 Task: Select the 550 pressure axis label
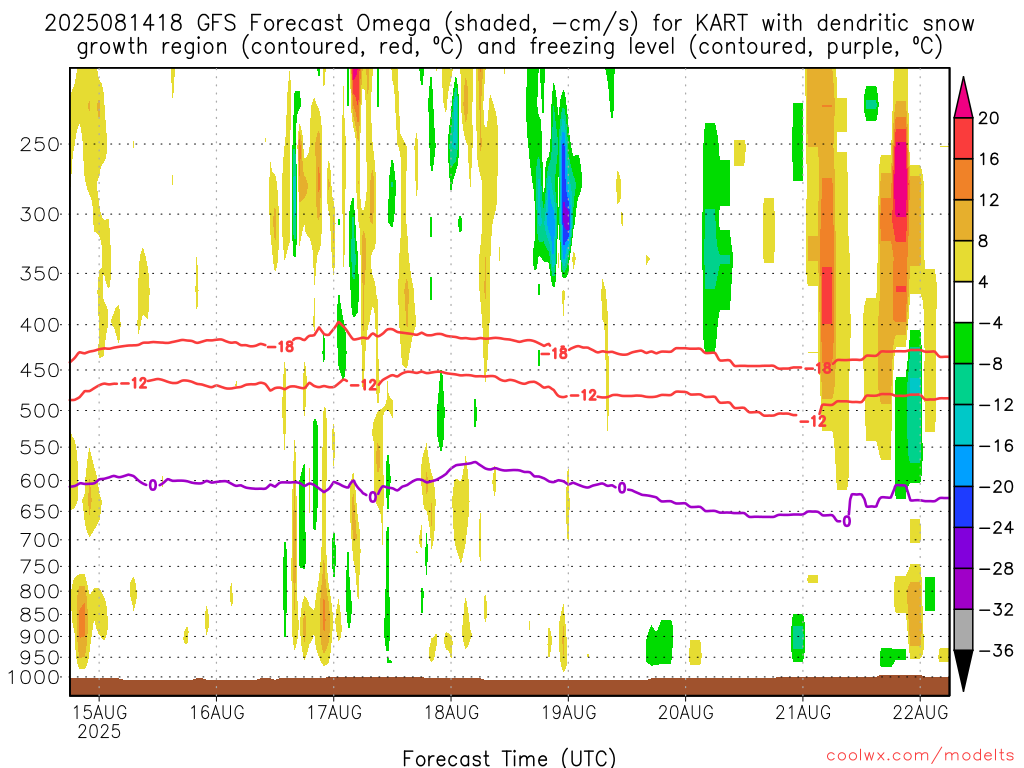tap(40, 447)
